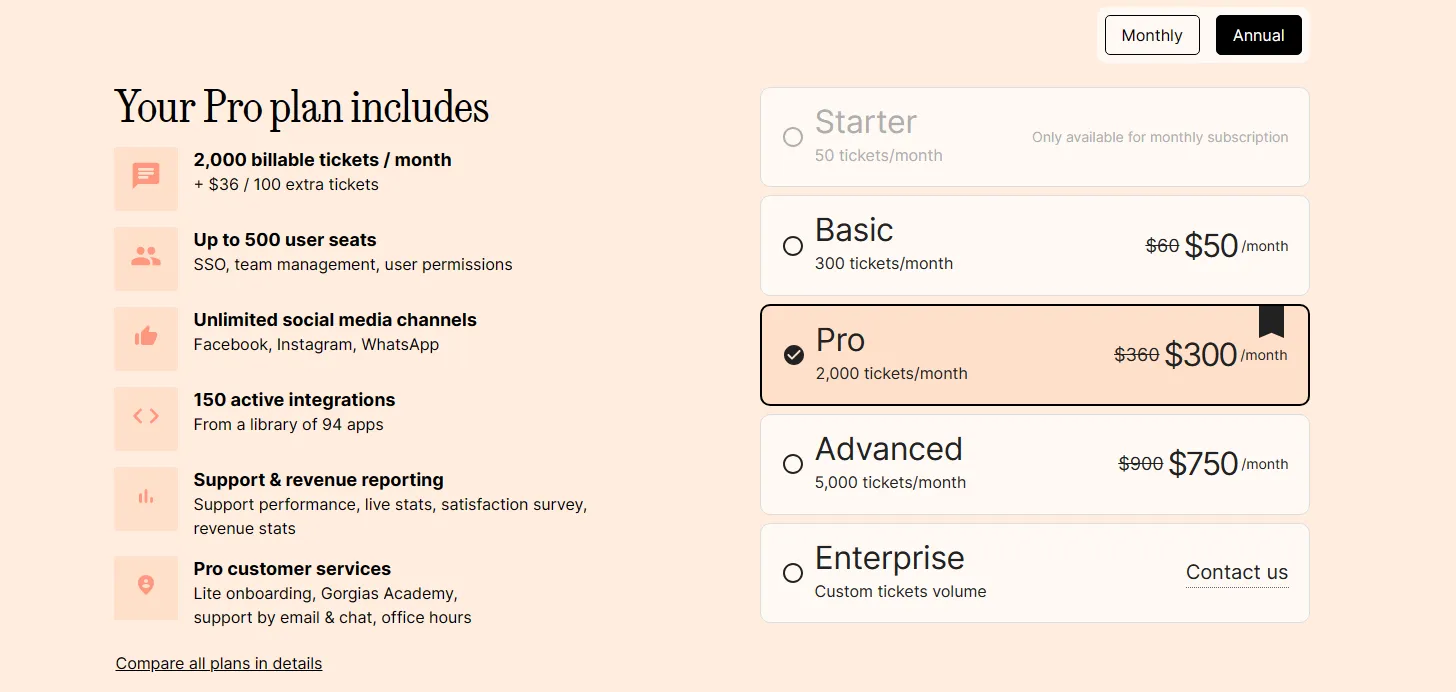
Task: Click the billable tickets chat bubble icon
Action: (146, 176)
